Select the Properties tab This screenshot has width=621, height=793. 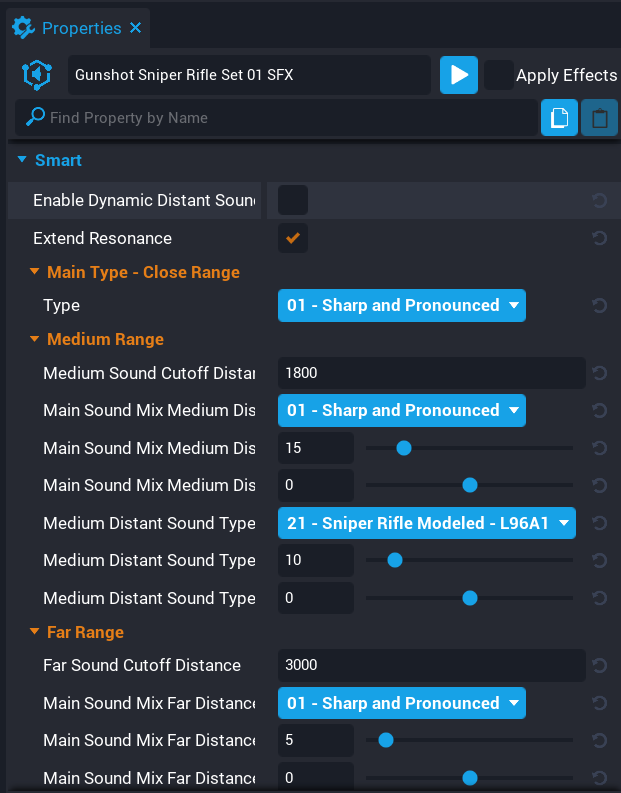click(70, 28)
